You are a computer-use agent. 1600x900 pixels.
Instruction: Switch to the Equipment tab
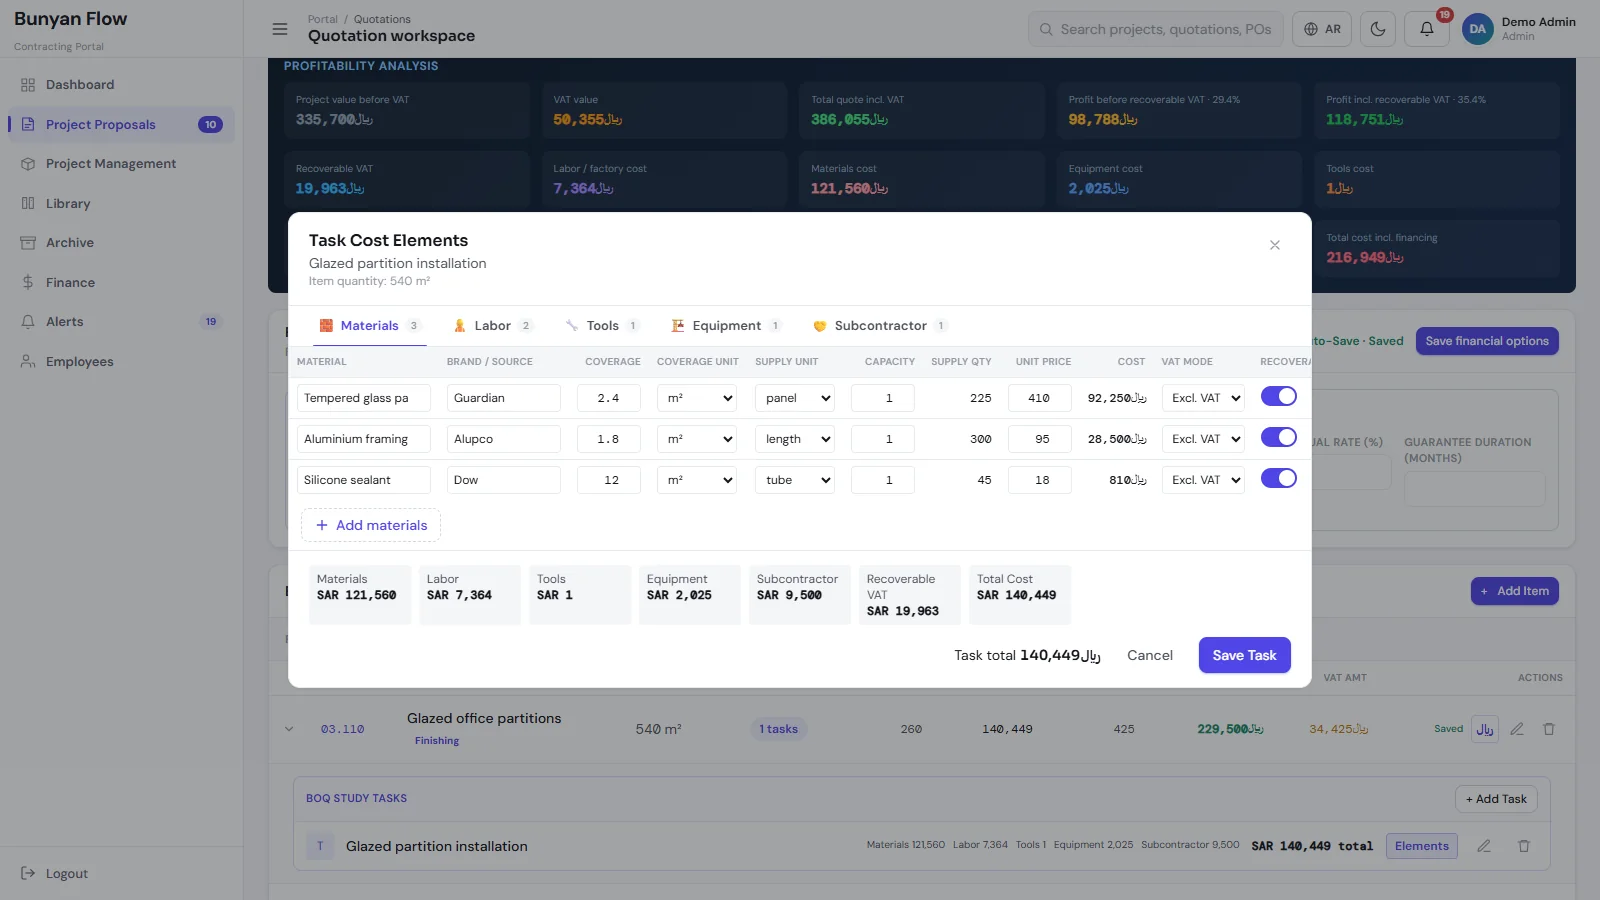[727, 326]
